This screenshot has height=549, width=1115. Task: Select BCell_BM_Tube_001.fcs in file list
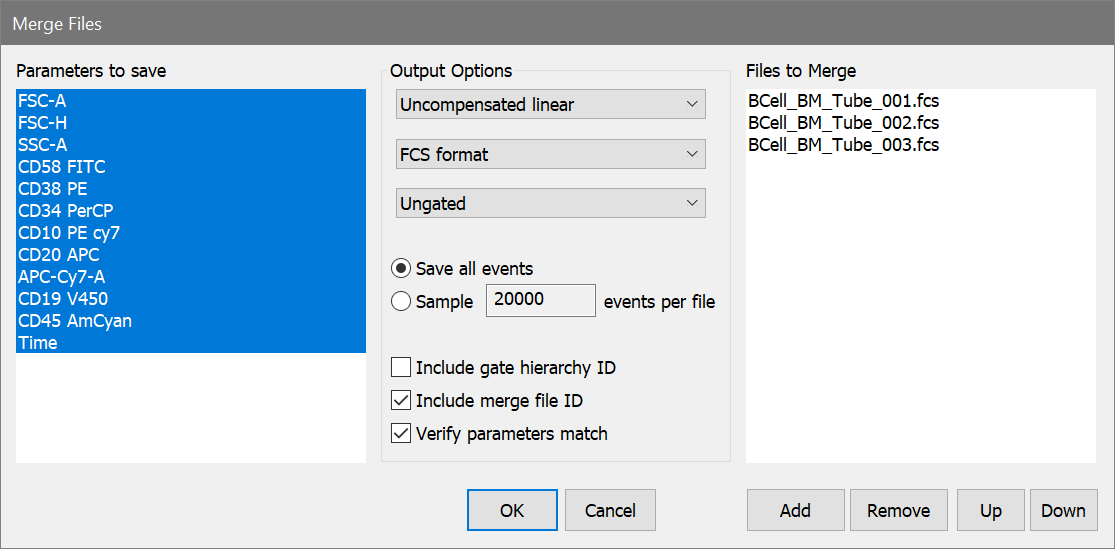843,101
